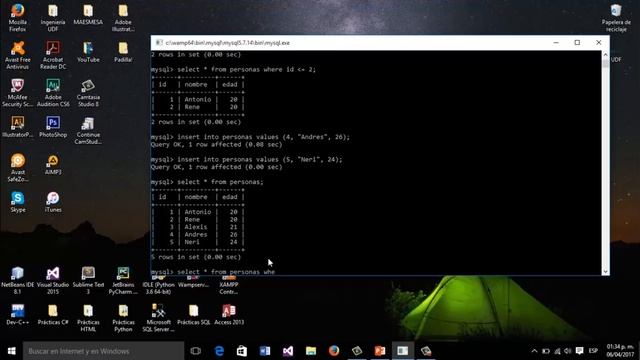Open Prácticas SQL folder
Screen dimensions: 640x360
[x=193, y=315]
